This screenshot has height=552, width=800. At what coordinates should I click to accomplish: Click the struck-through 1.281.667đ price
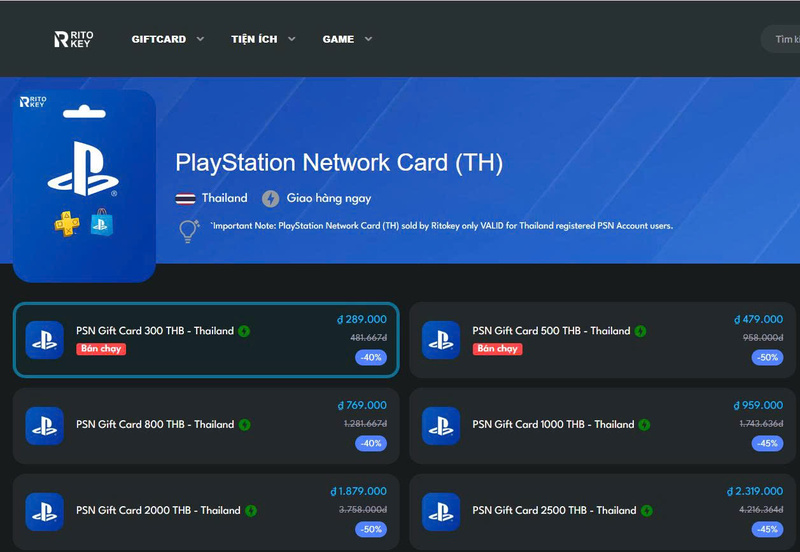(365, 423)
